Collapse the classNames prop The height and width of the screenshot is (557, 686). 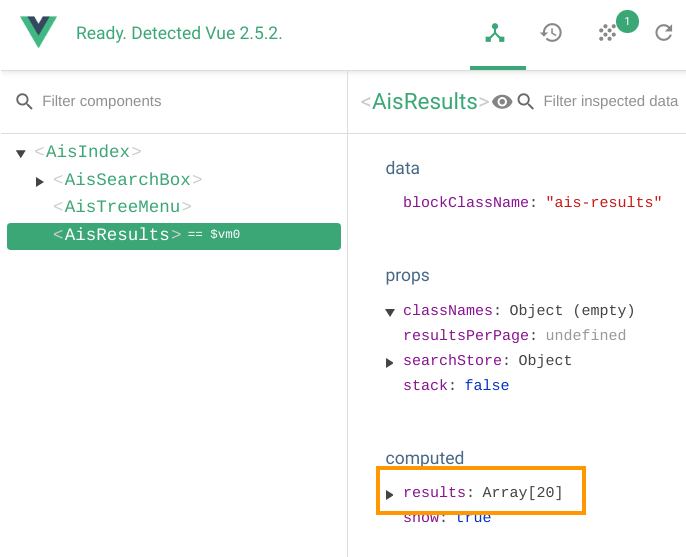pos(390,312)
